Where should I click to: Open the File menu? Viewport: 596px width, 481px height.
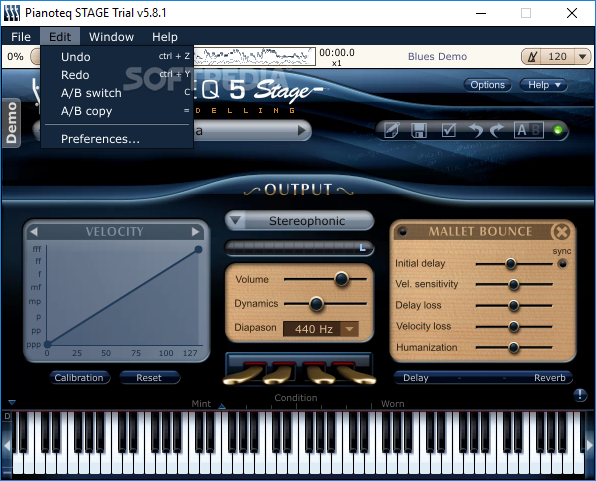coord(21,37)
